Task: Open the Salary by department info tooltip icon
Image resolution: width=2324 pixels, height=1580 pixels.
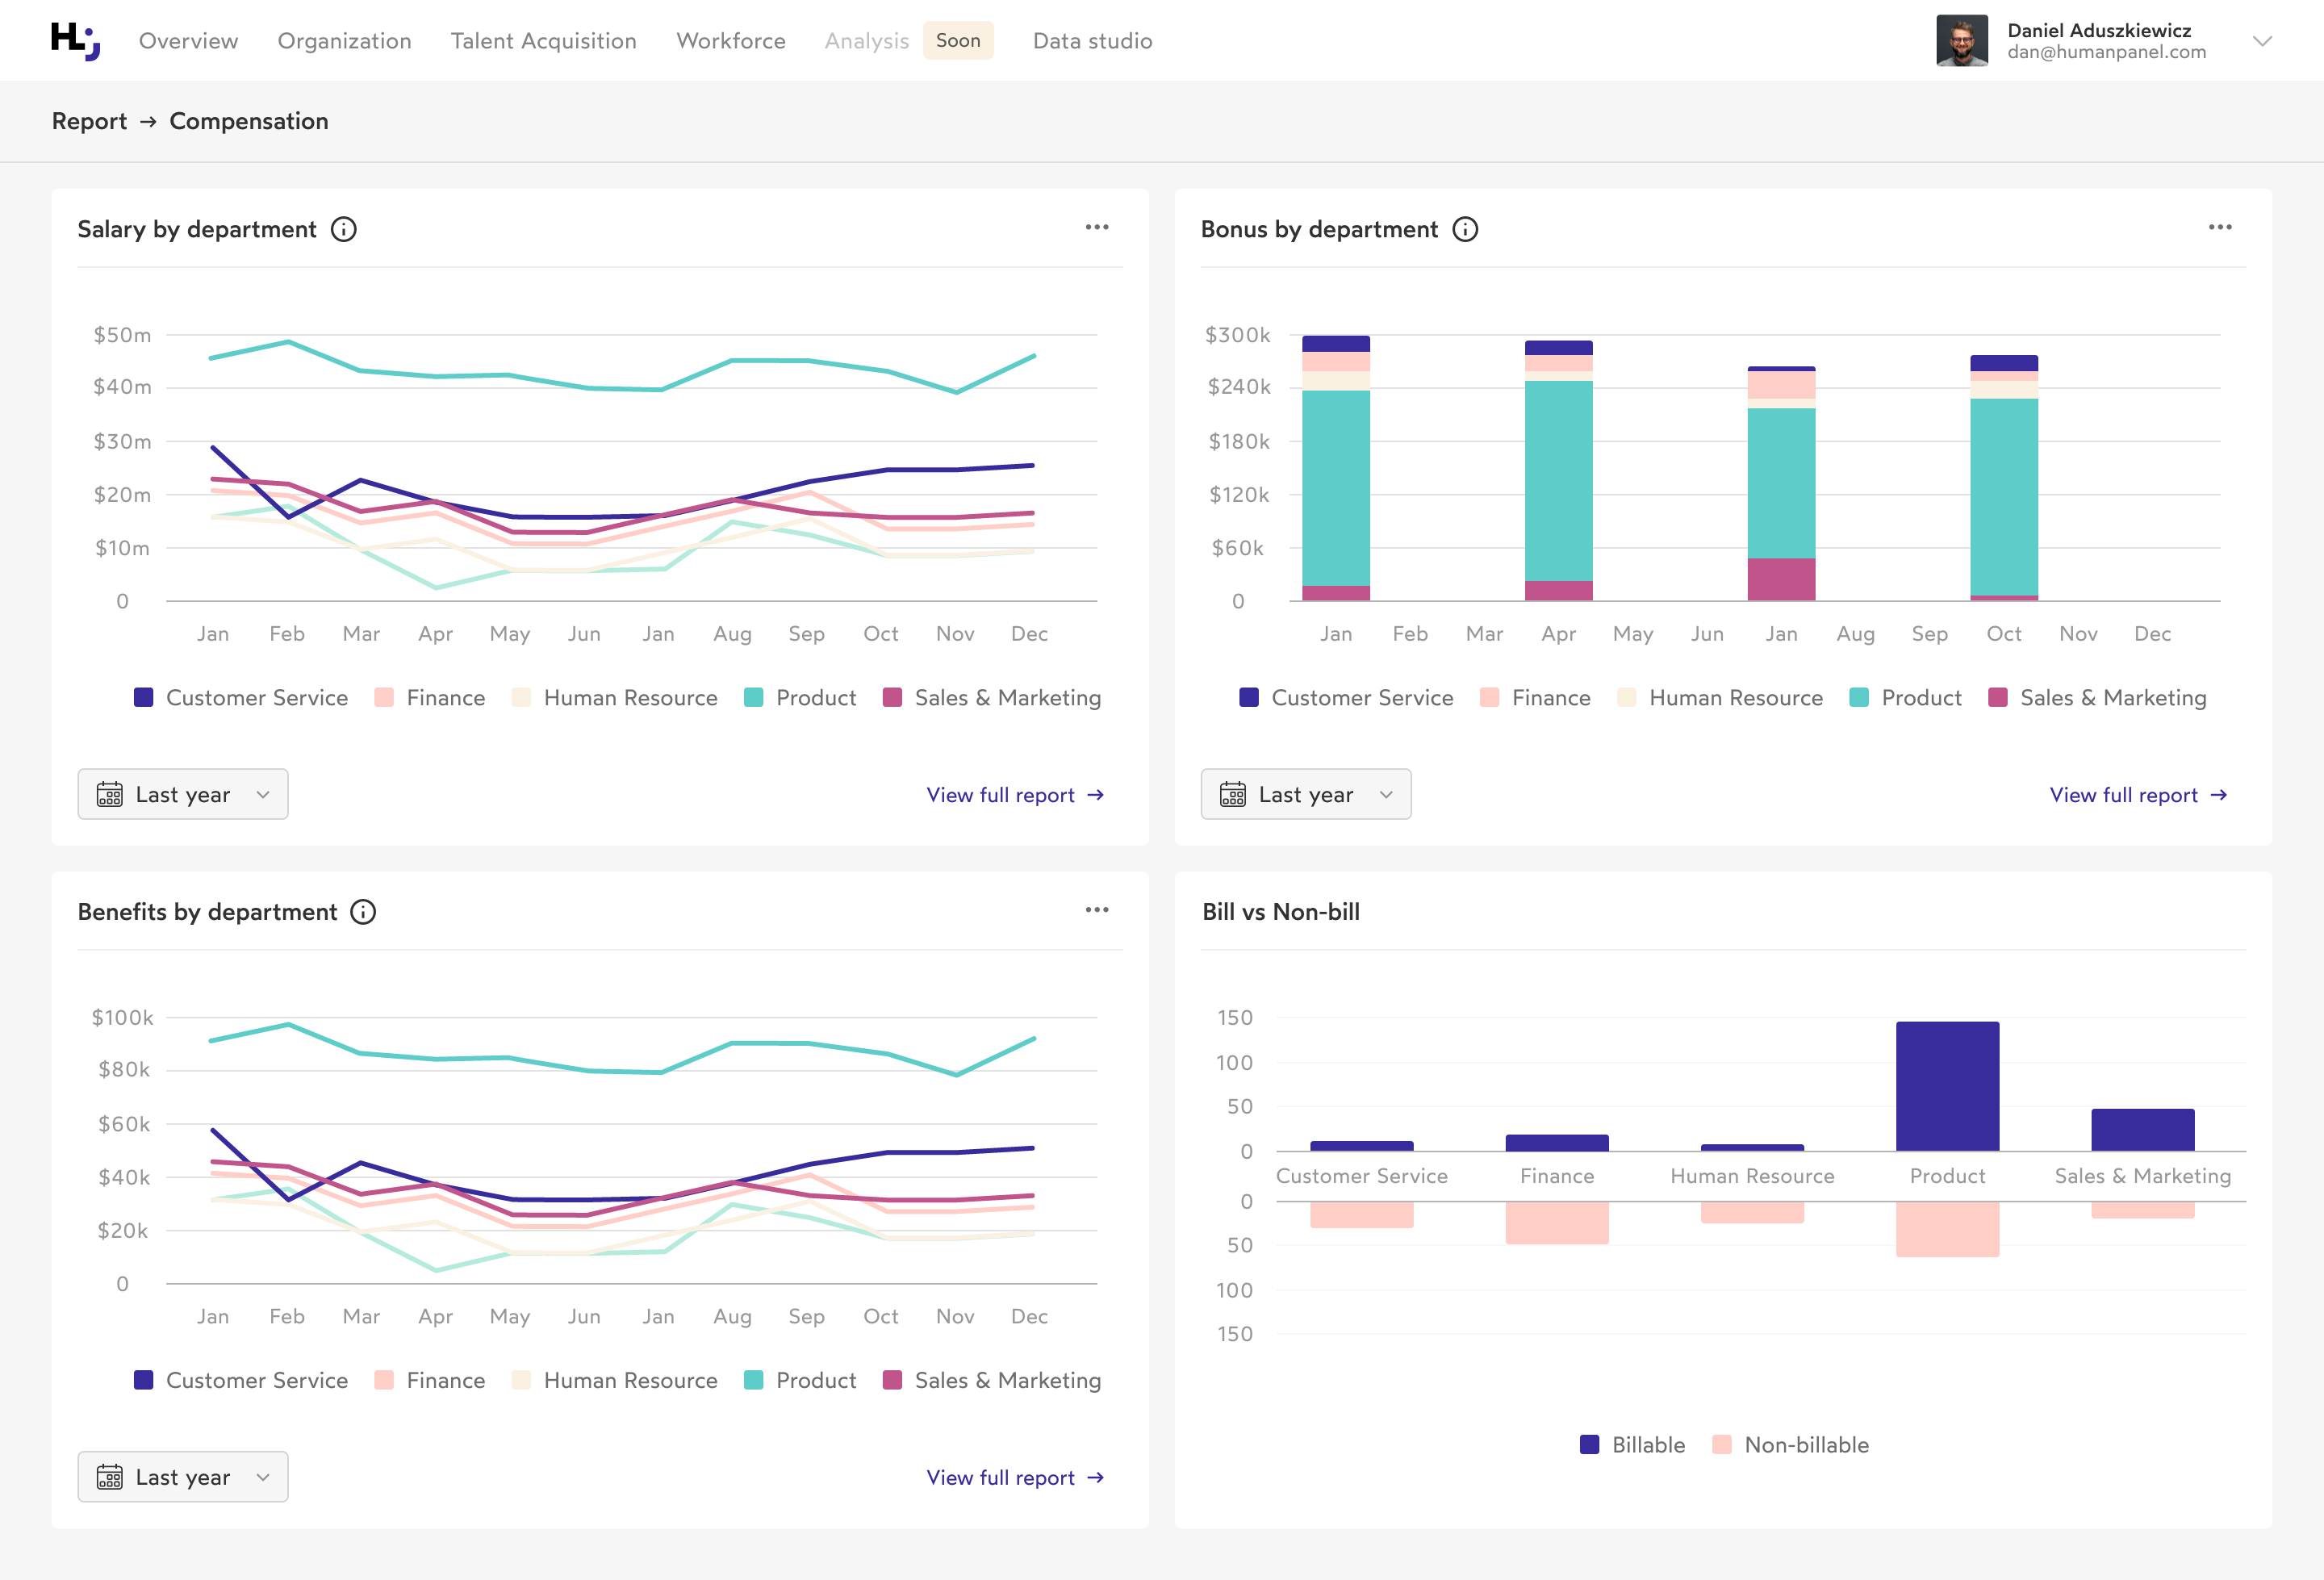Action: click(343, 229)
